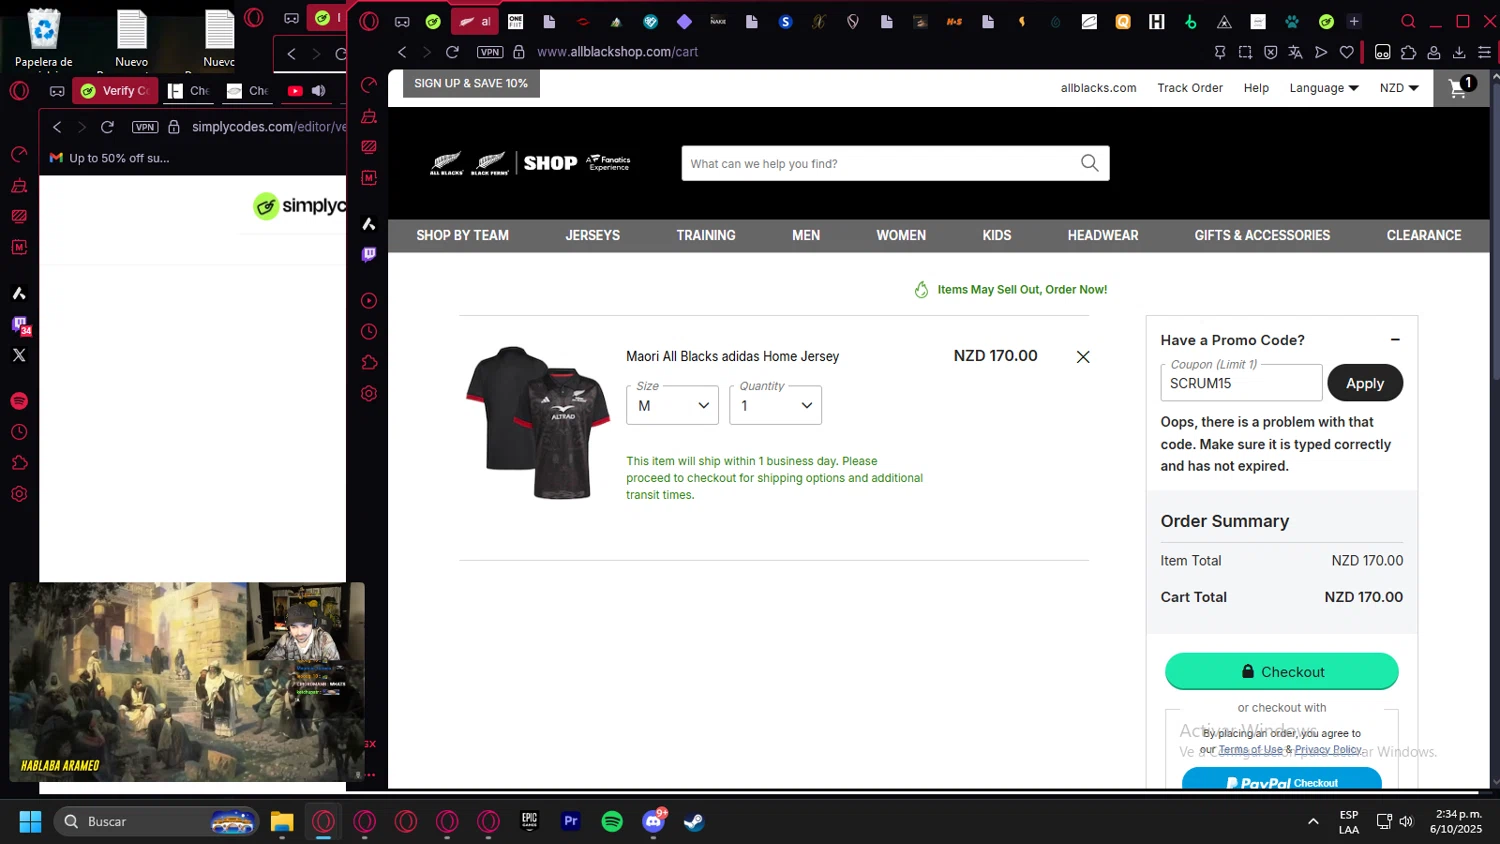Remove the Maori All Blacks jersey with the X
This screenshot has height=844, width=1500.
click(1083, 357)
